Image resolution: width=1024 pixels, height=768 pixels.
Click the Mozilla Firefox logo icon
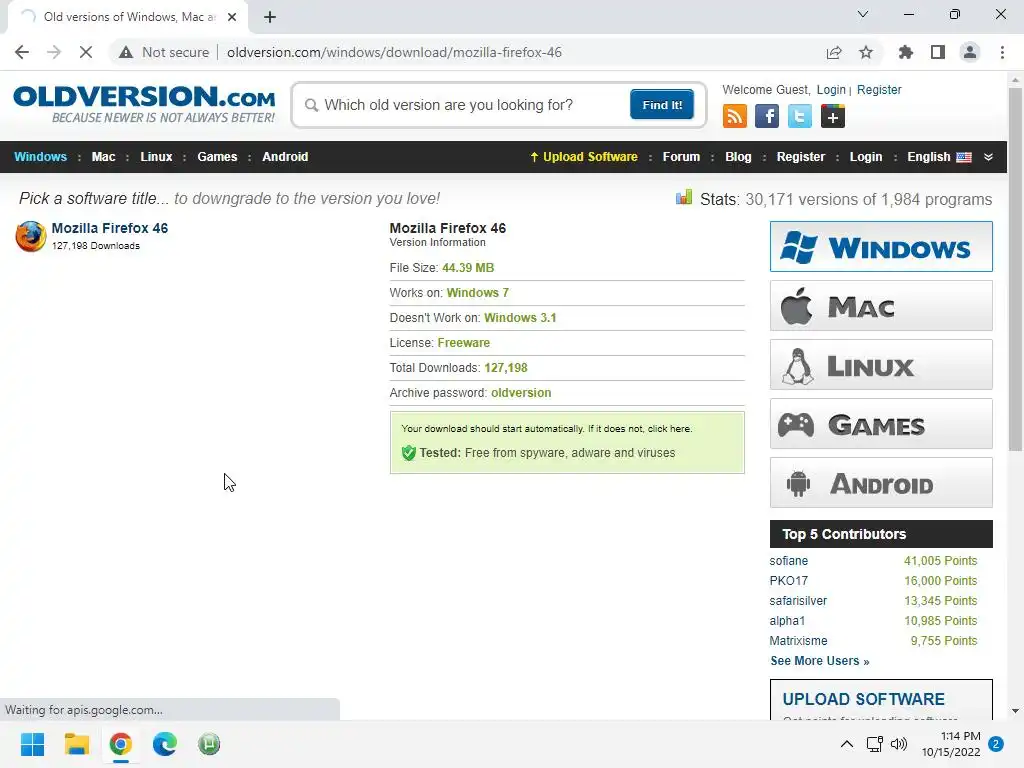(31, 236)
